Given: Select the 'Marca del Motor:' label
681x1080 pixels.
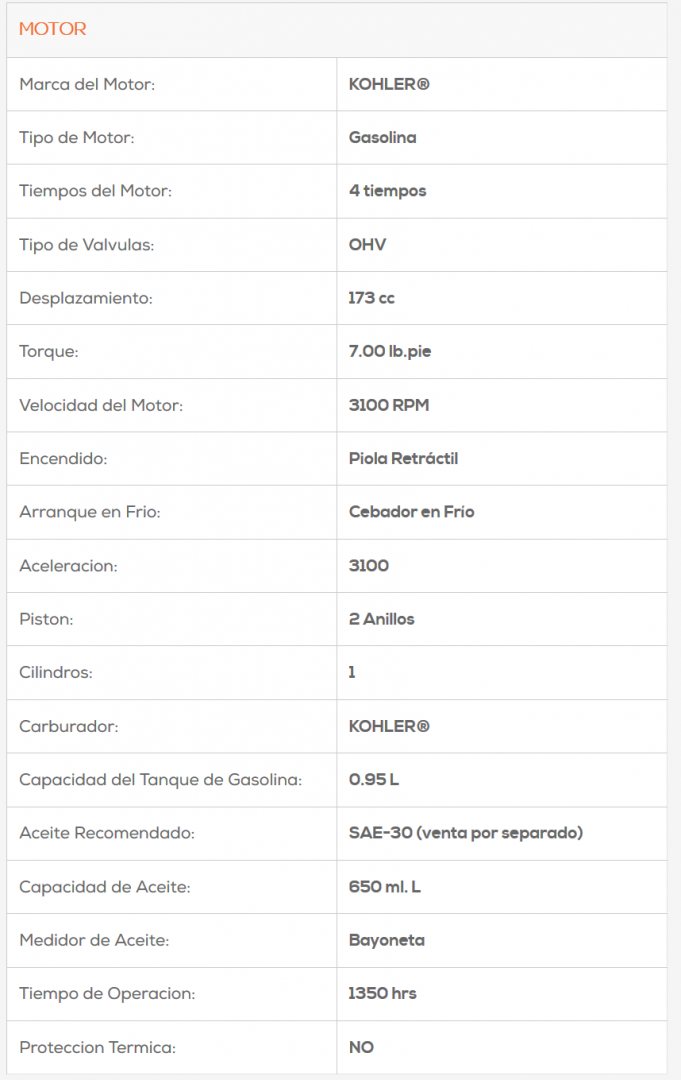Looking at the screenshot, I should [x=87, y=84].
